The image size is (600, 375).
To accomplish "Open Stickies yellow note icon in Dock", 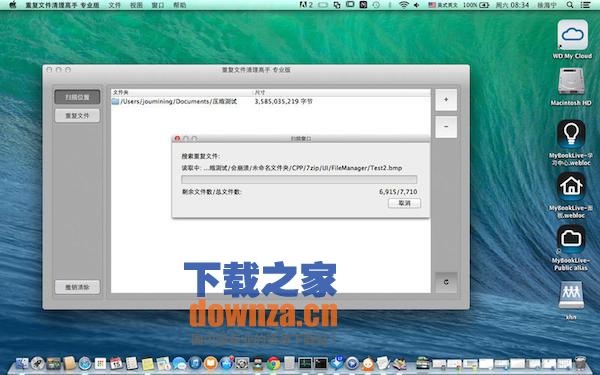I will tap(148, 363).
